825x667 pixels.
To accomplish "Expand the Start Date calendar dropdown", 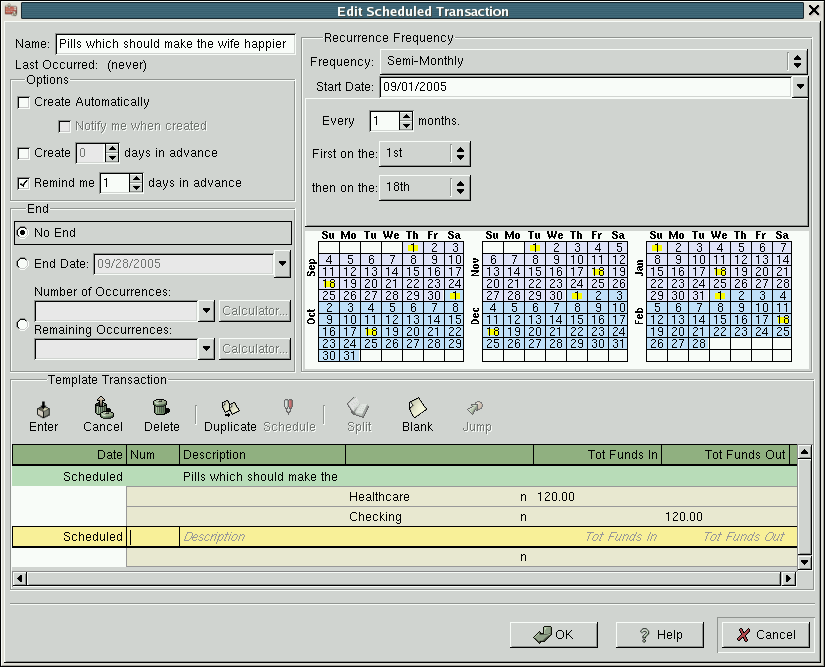I will (x=798, y=87).
